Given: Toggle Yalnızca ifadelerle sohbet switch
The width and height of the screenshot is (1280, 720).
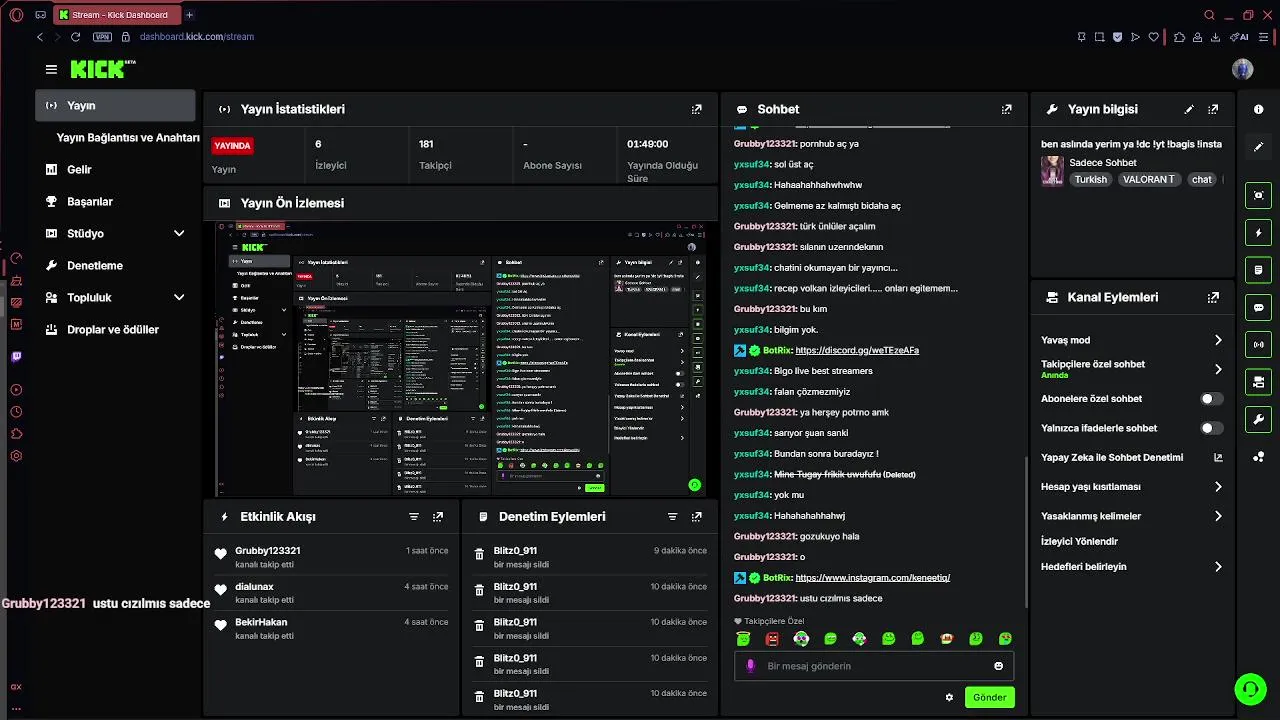Looking at the screenshot, I should 1211,428.
